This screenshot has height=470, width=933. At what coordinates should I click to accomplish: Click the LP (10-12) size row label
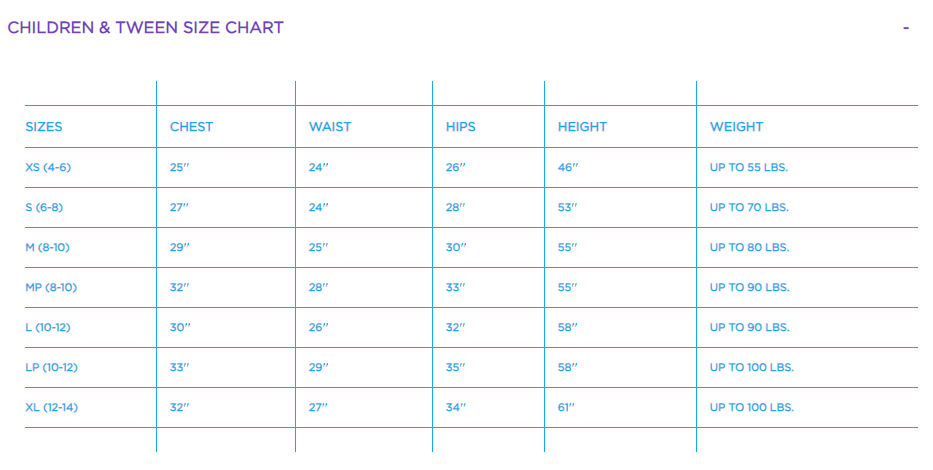point(51,367)
